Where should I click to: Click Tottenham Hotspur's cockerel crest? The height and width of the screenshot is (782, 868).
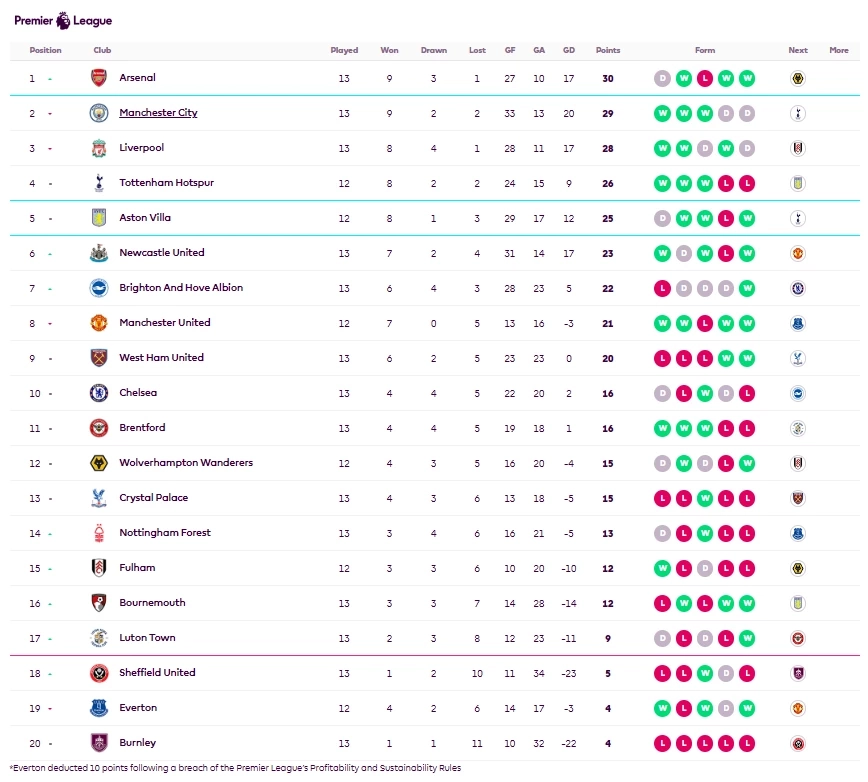point(98,183)
